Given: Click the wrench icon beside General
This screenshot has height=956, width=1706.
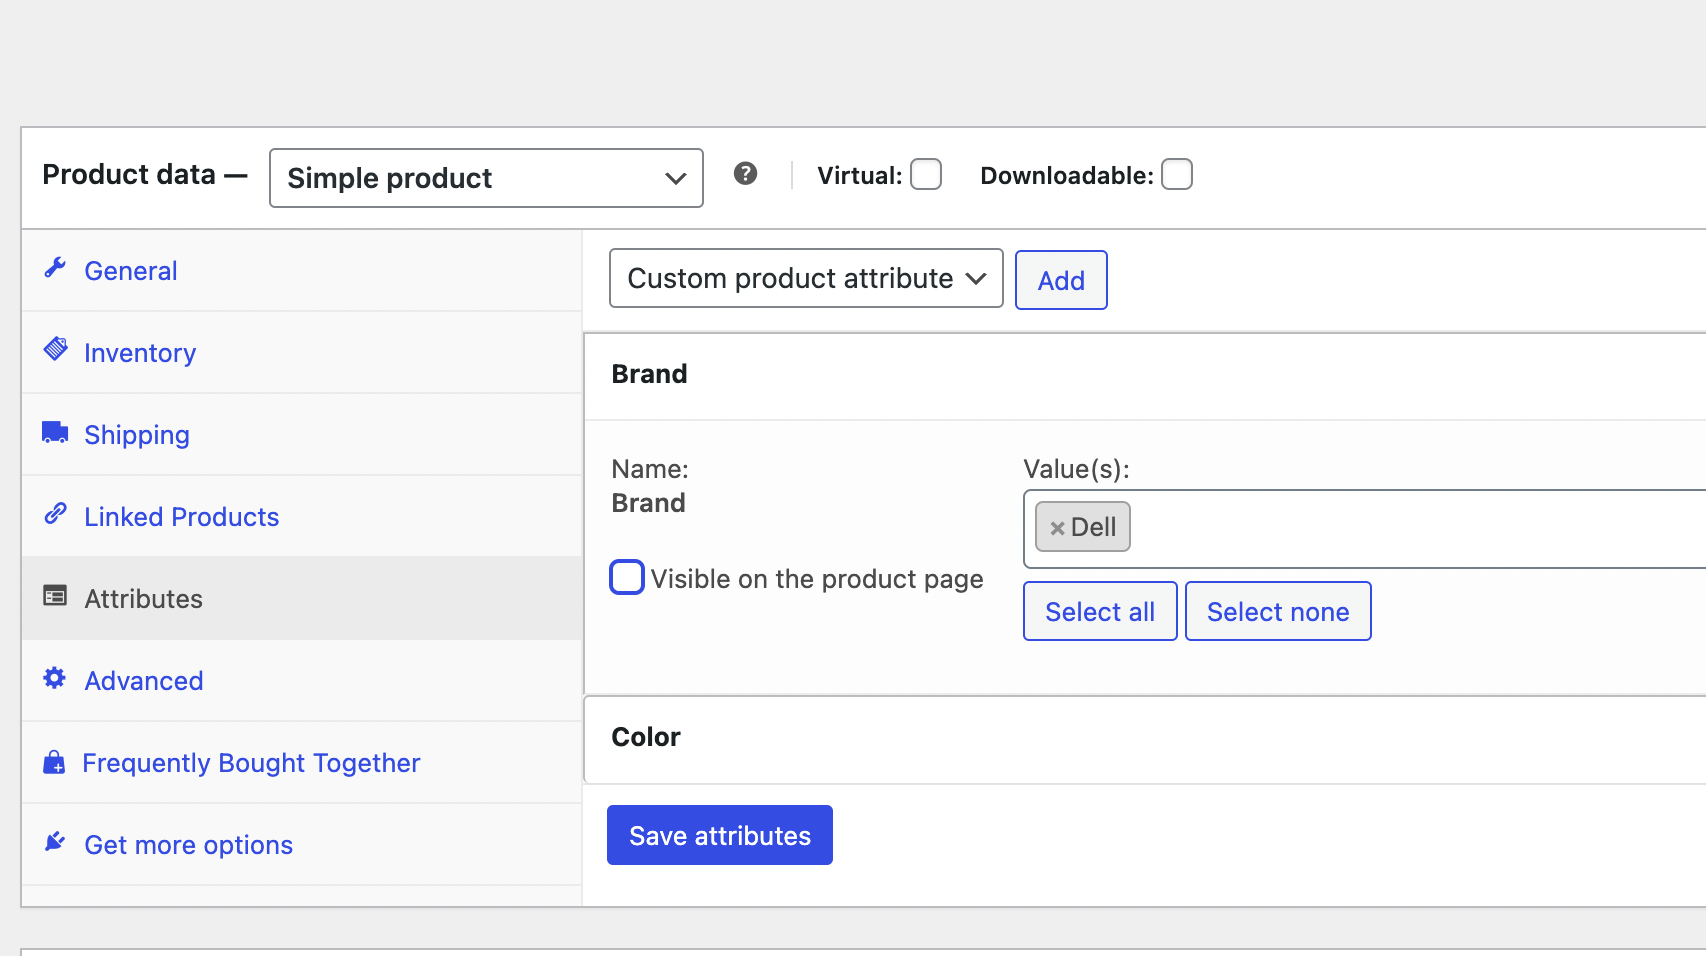Looking at the screenshot, I should [55, 268].
